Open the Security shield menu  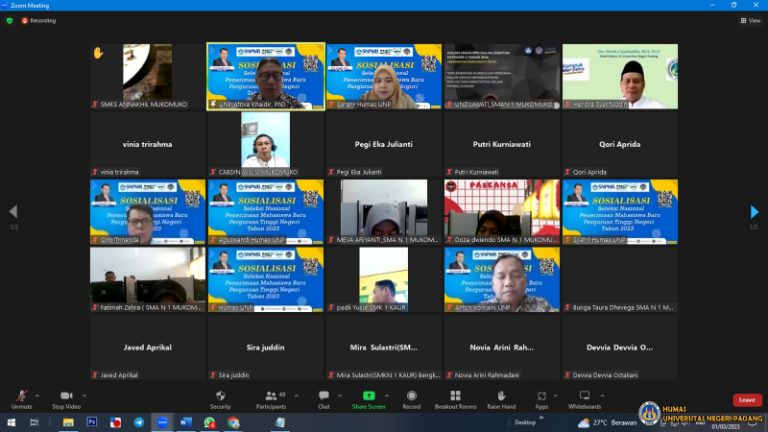click(x=220, y=400)
